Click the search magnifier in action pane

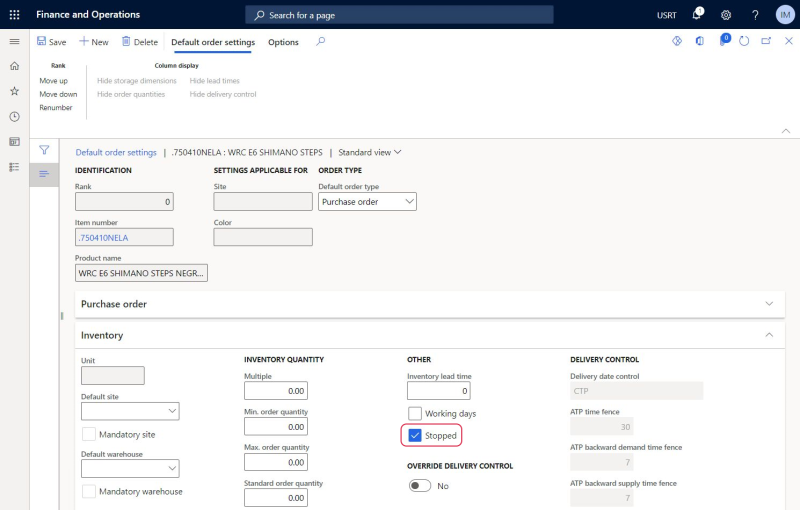(x=320, y=41)
